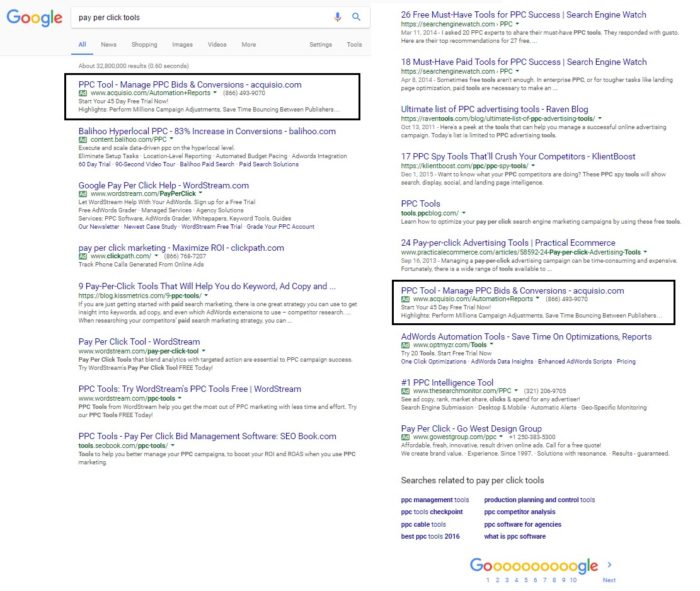Open 17 PPC Spy Tools KlientBoost result
The height and width of the screenshot is (591, 700).
(x=518, y=157)
